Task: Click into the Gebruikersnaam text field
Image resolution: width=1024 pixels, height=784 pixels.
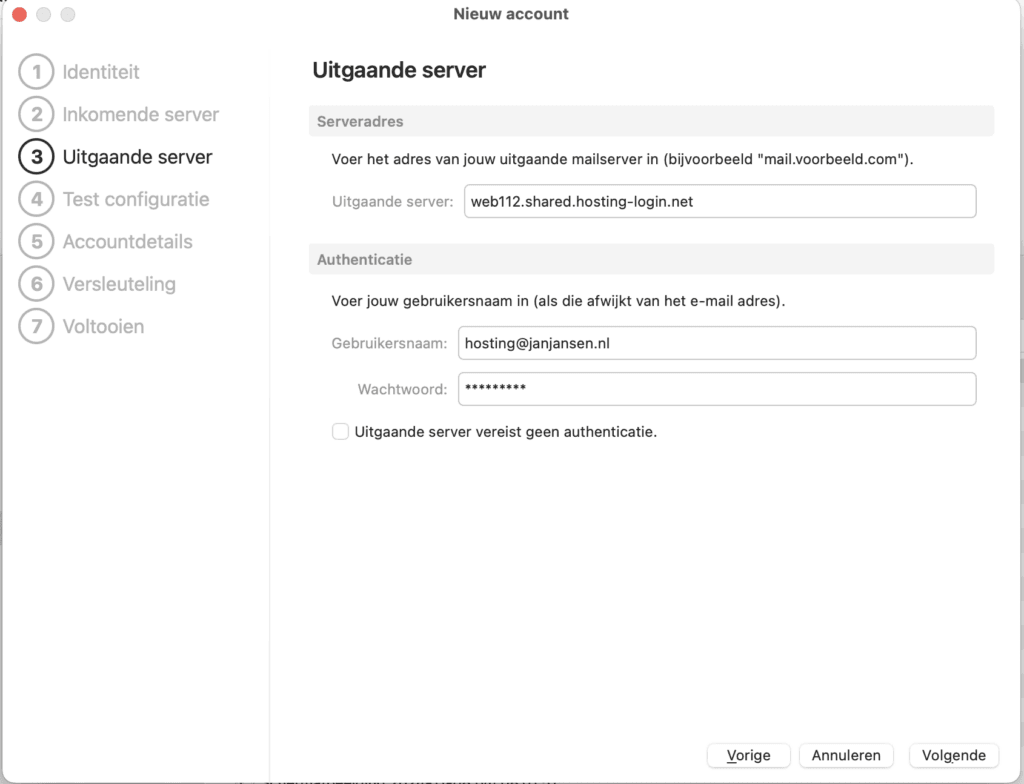Action: [716, 343]
